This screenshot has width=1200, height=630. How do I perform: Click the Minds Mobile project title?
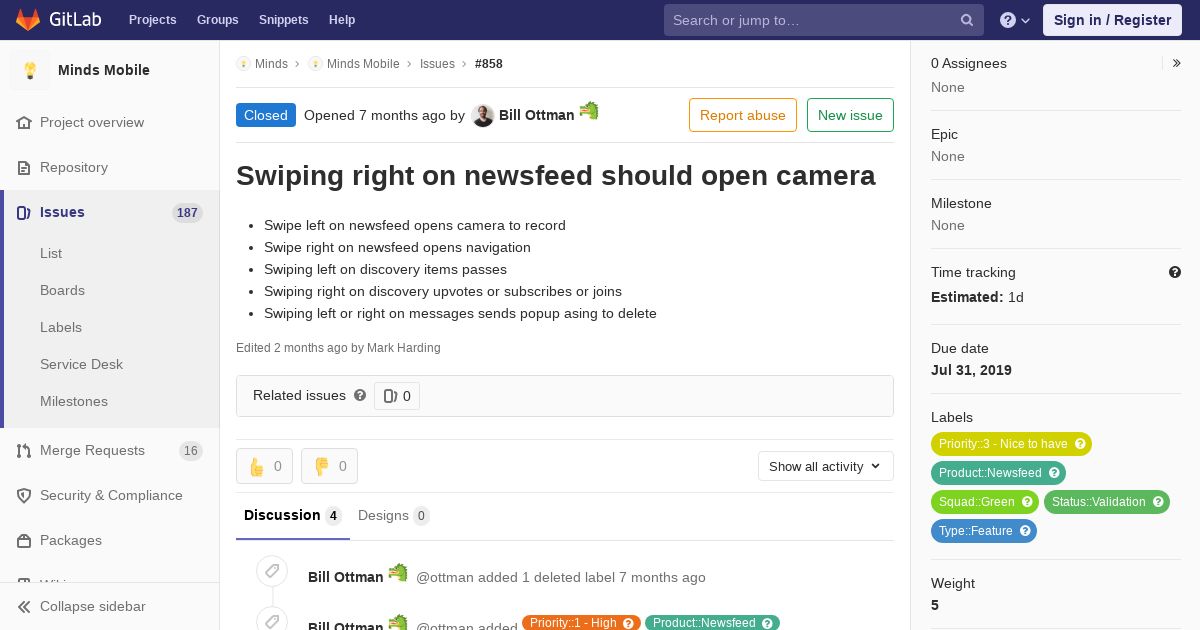coord(104,70)
